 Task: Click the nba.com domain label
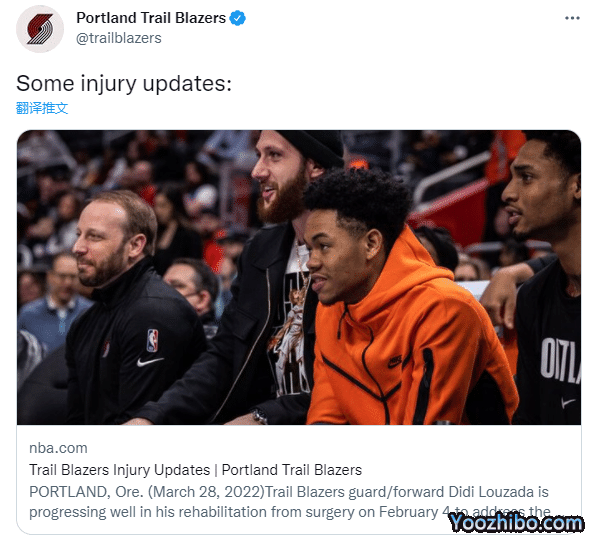tap(58, 448)
